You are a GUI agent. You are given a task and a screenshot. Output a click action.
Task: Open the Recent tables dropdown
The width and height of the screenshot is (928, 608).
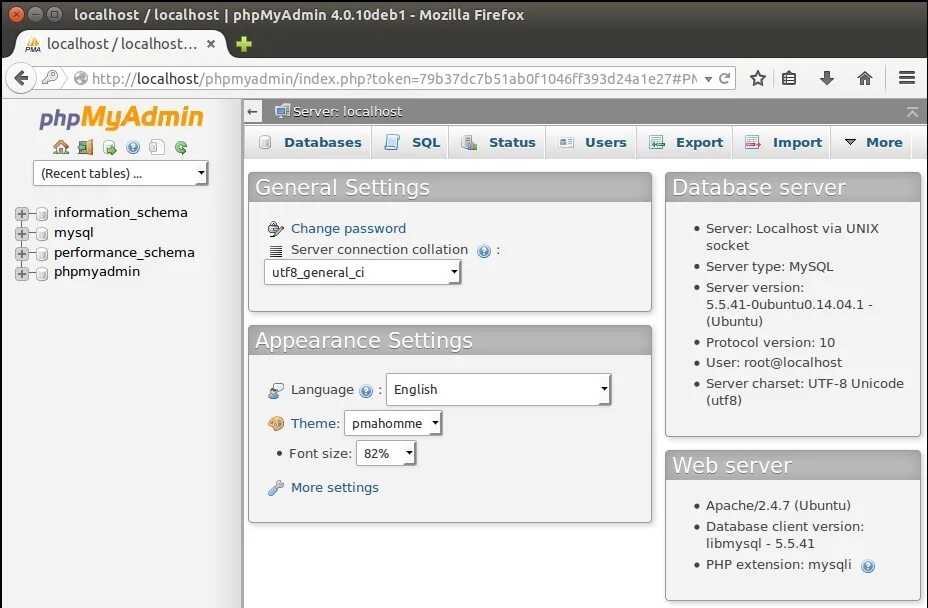tap(121, 173)
